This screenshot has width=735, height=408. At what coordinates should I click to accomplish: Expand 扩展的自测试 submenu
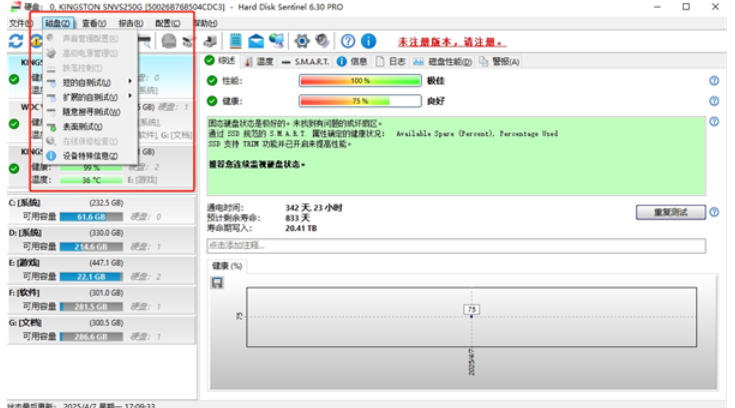click(88, 97)
